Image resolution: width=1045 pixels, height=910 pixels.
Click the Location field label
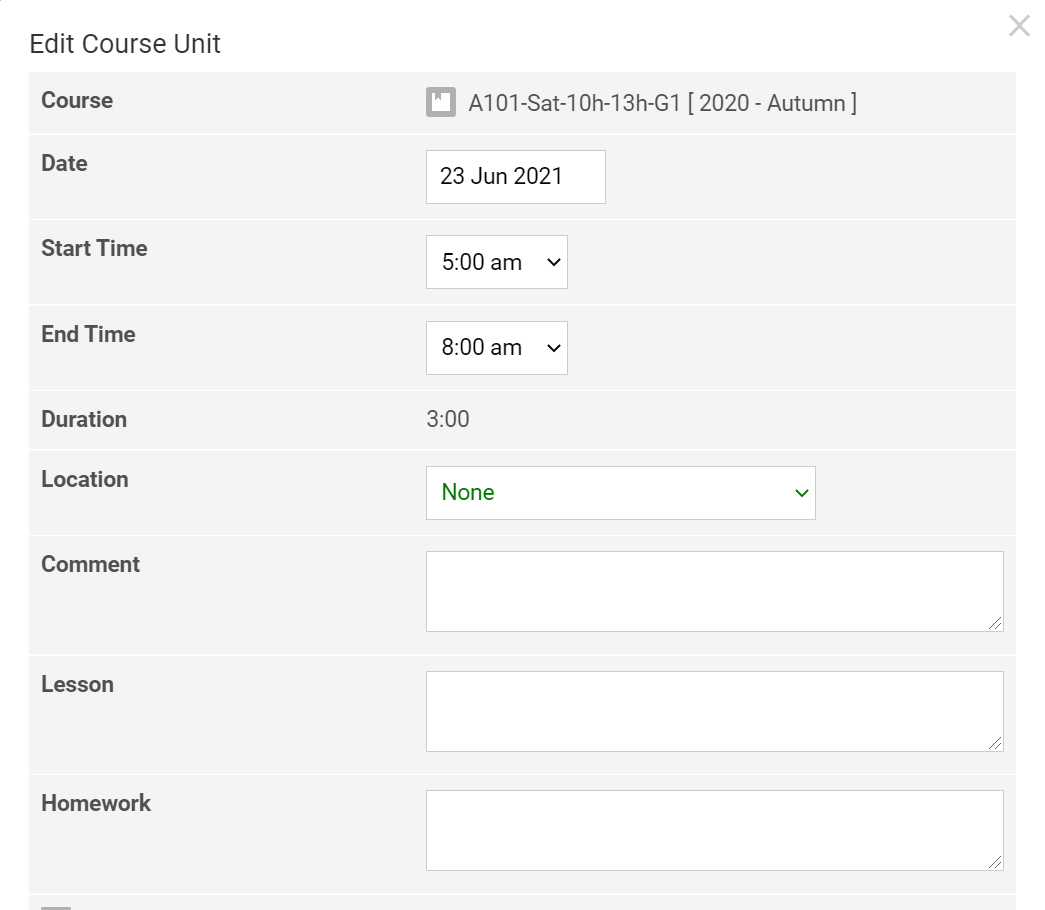click(85, 480)
